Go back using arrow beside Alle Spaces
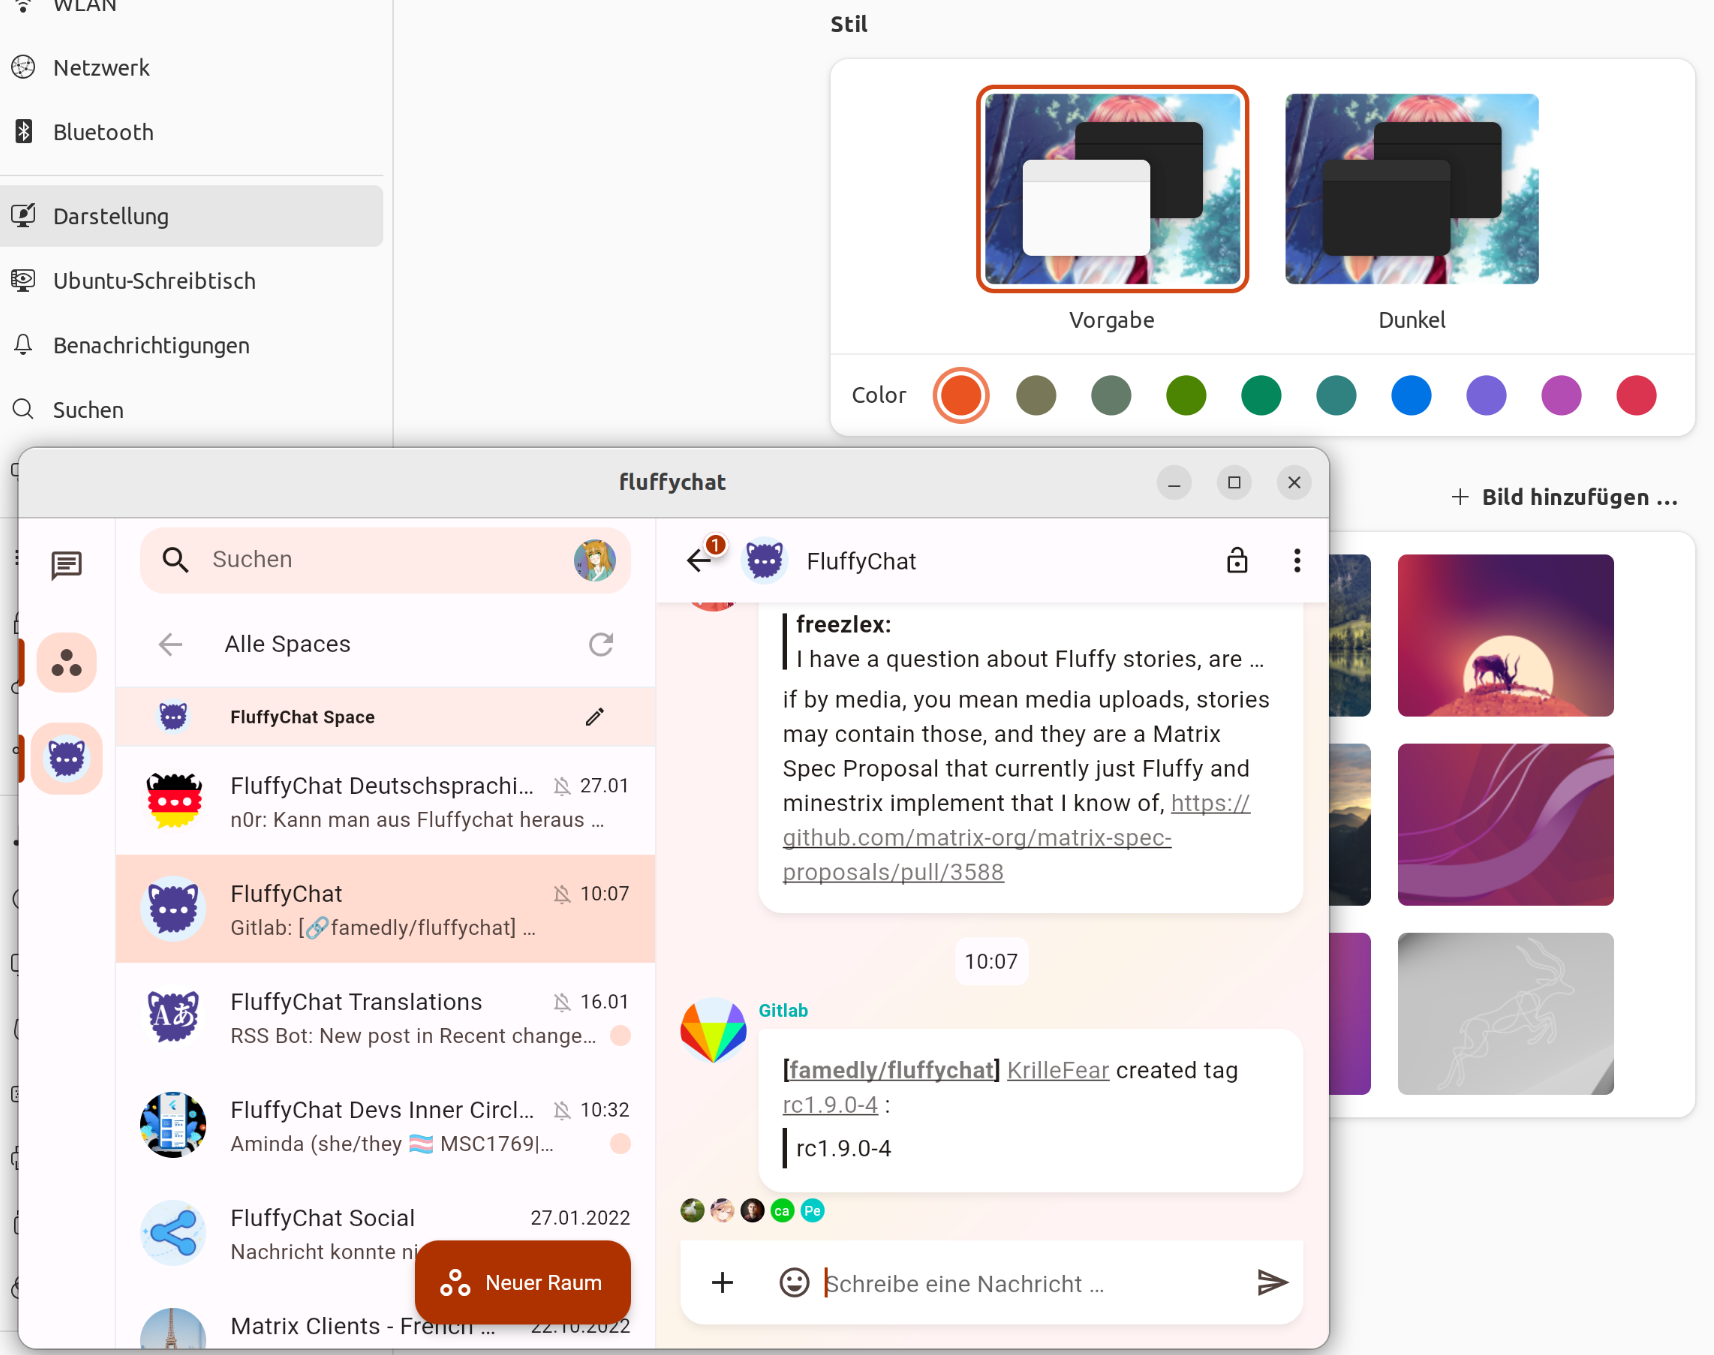 pos(171,644)
